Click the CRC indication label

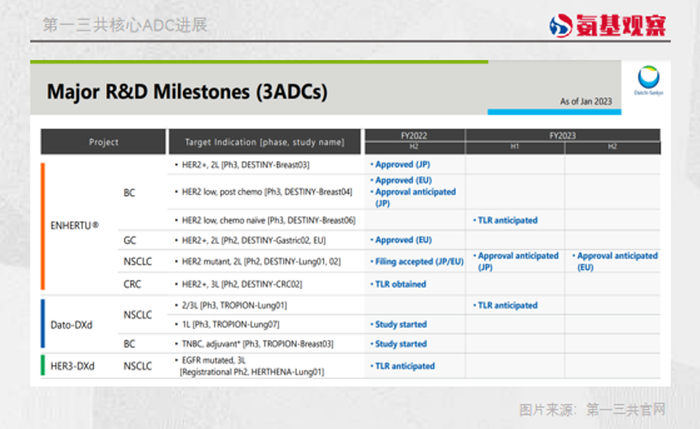coord(132,284)
